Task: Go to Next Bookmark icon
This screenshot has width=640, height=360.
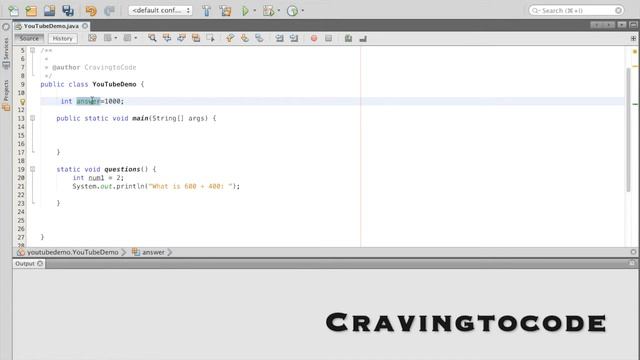Action: [245, 38]
